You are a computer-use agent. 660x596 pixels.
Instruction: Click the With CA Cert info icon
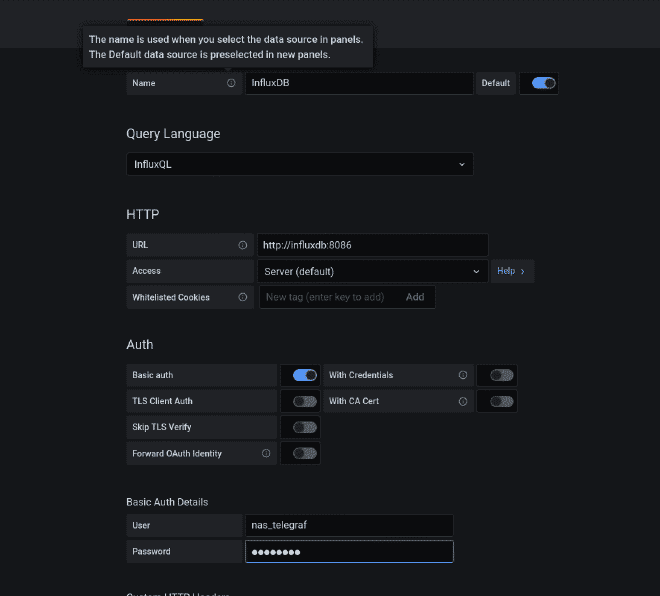coord(463,402)
